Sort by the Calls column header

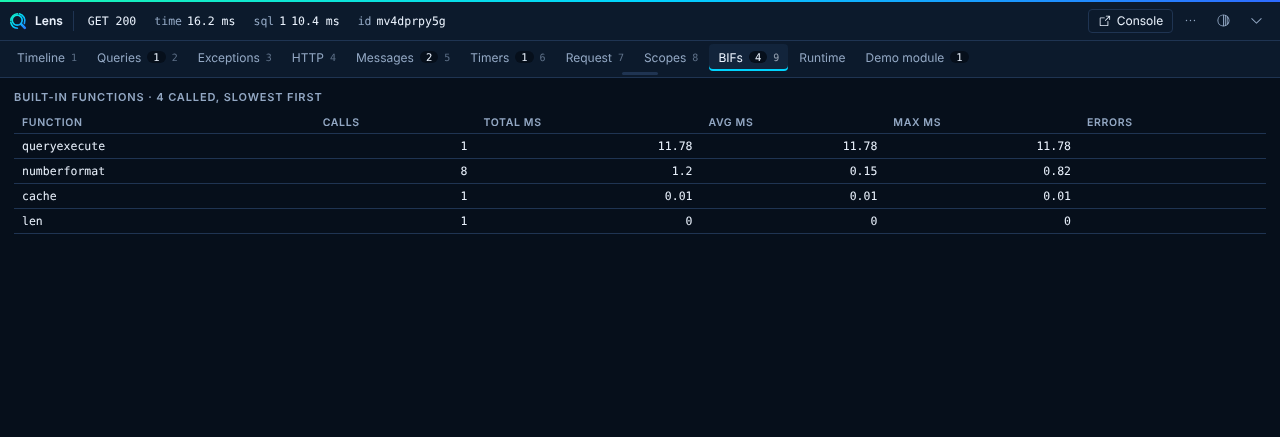pyautogui.click(x=341, y=122)
